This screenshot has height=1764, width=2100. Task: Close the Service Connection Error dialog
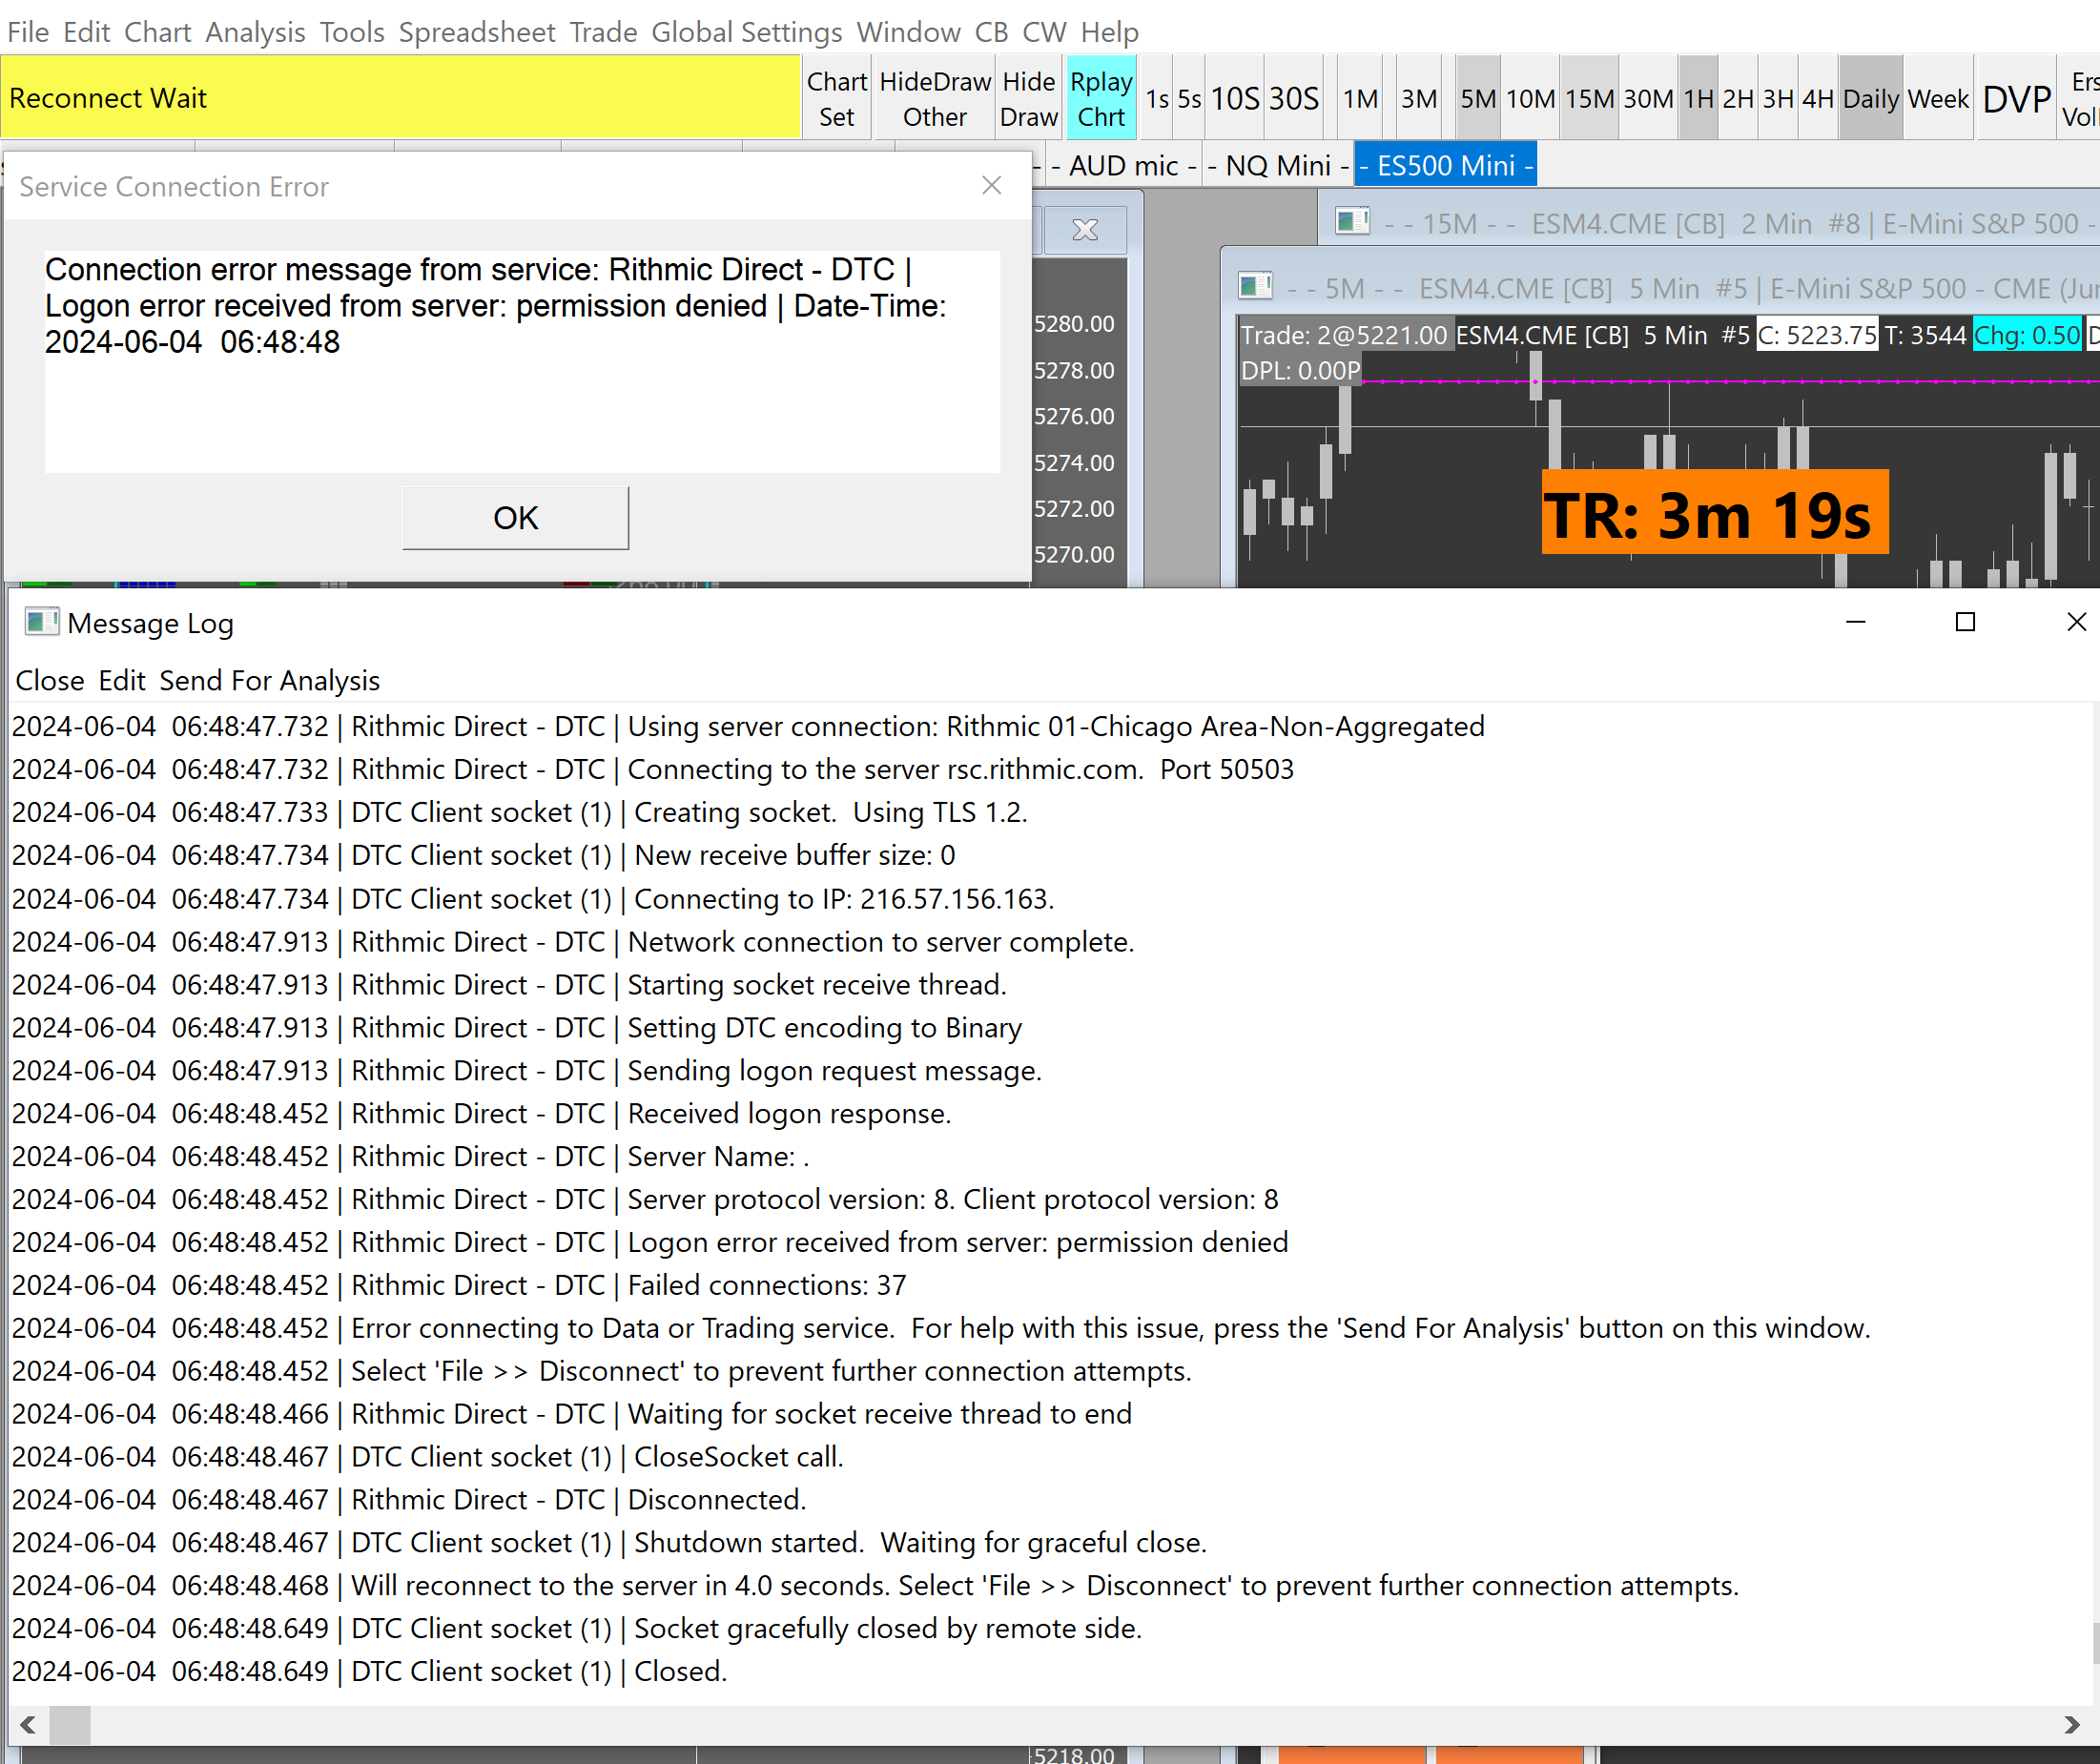991,185
